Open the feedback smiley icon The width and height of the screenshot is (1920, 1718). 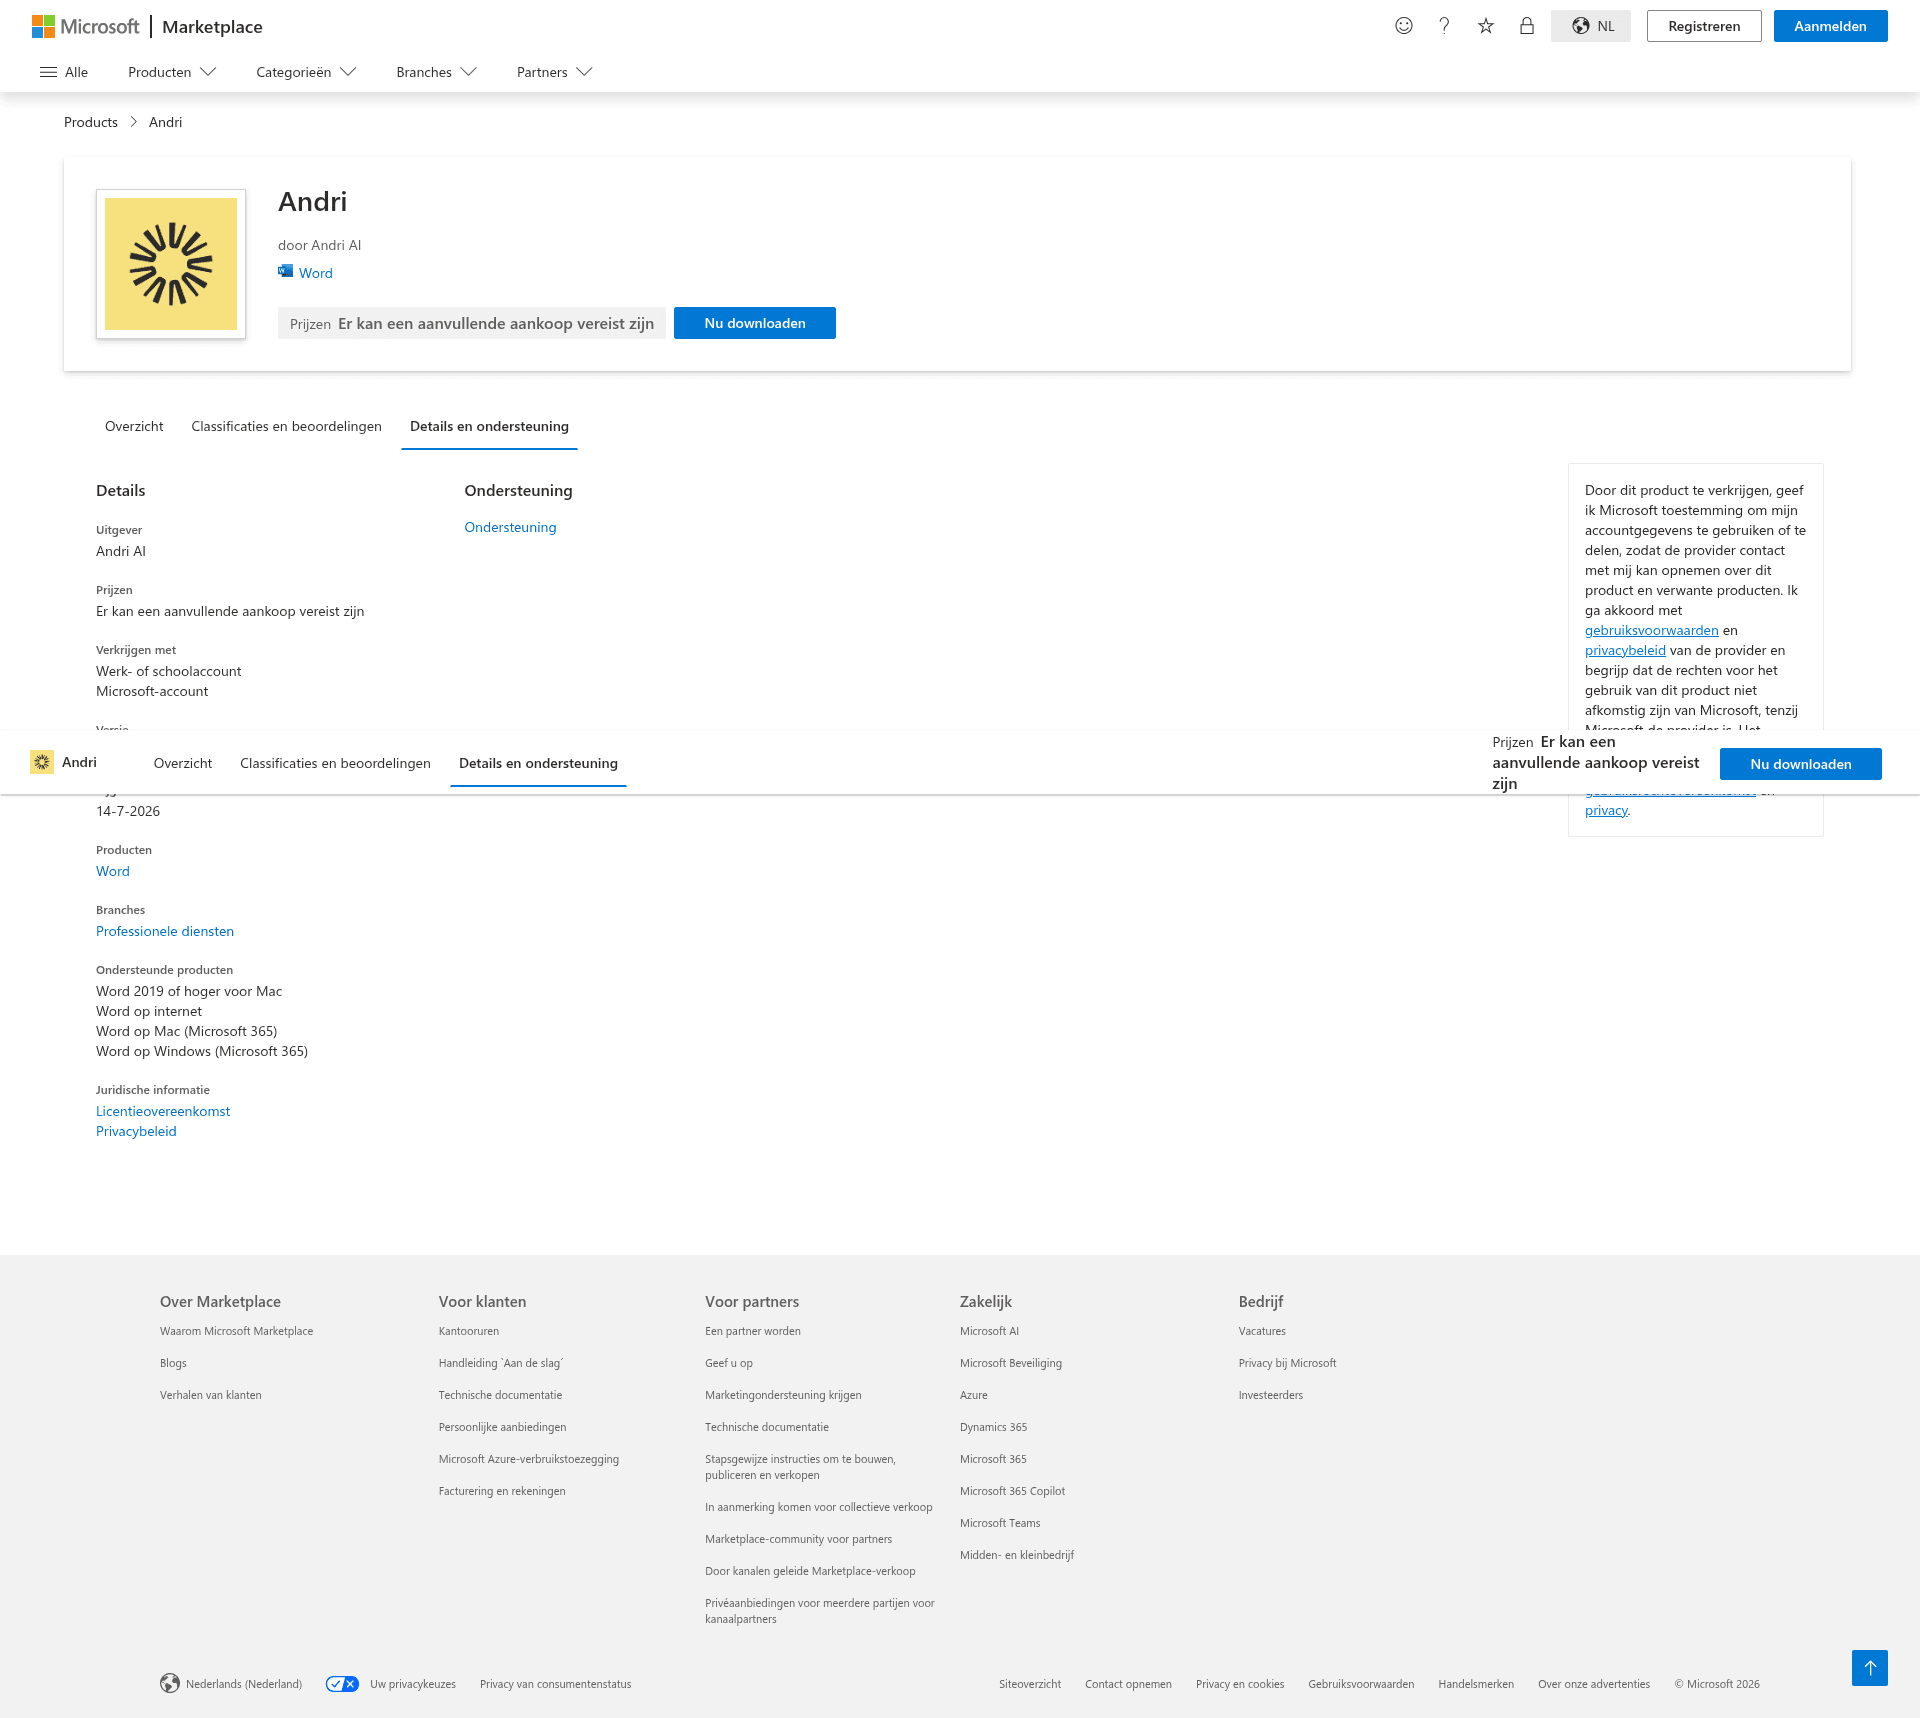[x=1404, y=26]
